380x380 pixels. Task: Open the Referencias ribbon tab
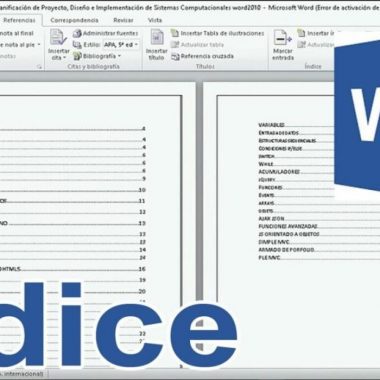(19, 20)
